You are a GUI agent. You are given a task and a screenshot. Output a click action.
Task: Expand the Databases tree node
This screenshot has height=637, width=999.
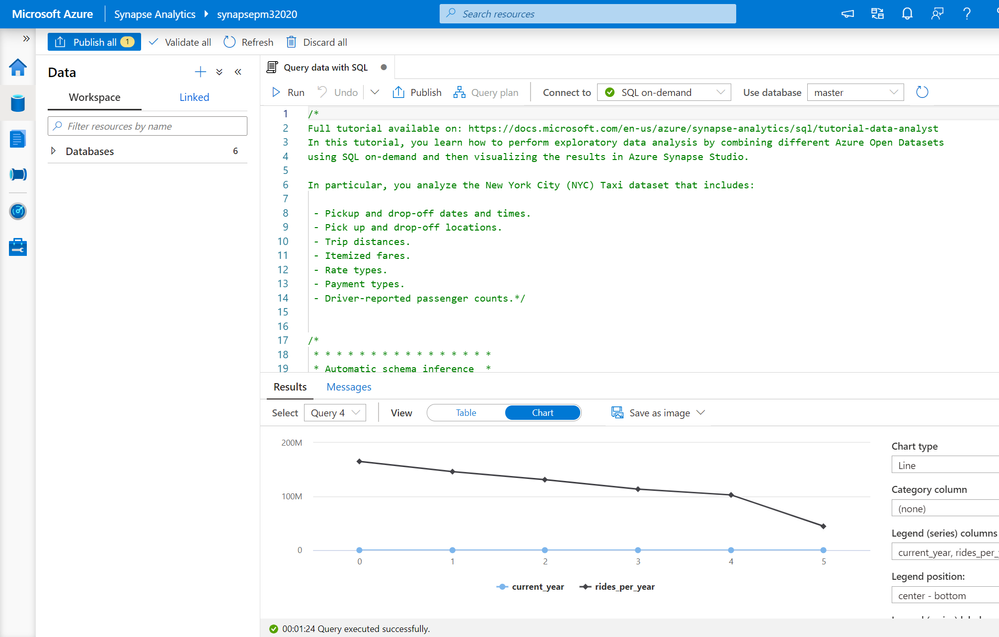[54, 151]
